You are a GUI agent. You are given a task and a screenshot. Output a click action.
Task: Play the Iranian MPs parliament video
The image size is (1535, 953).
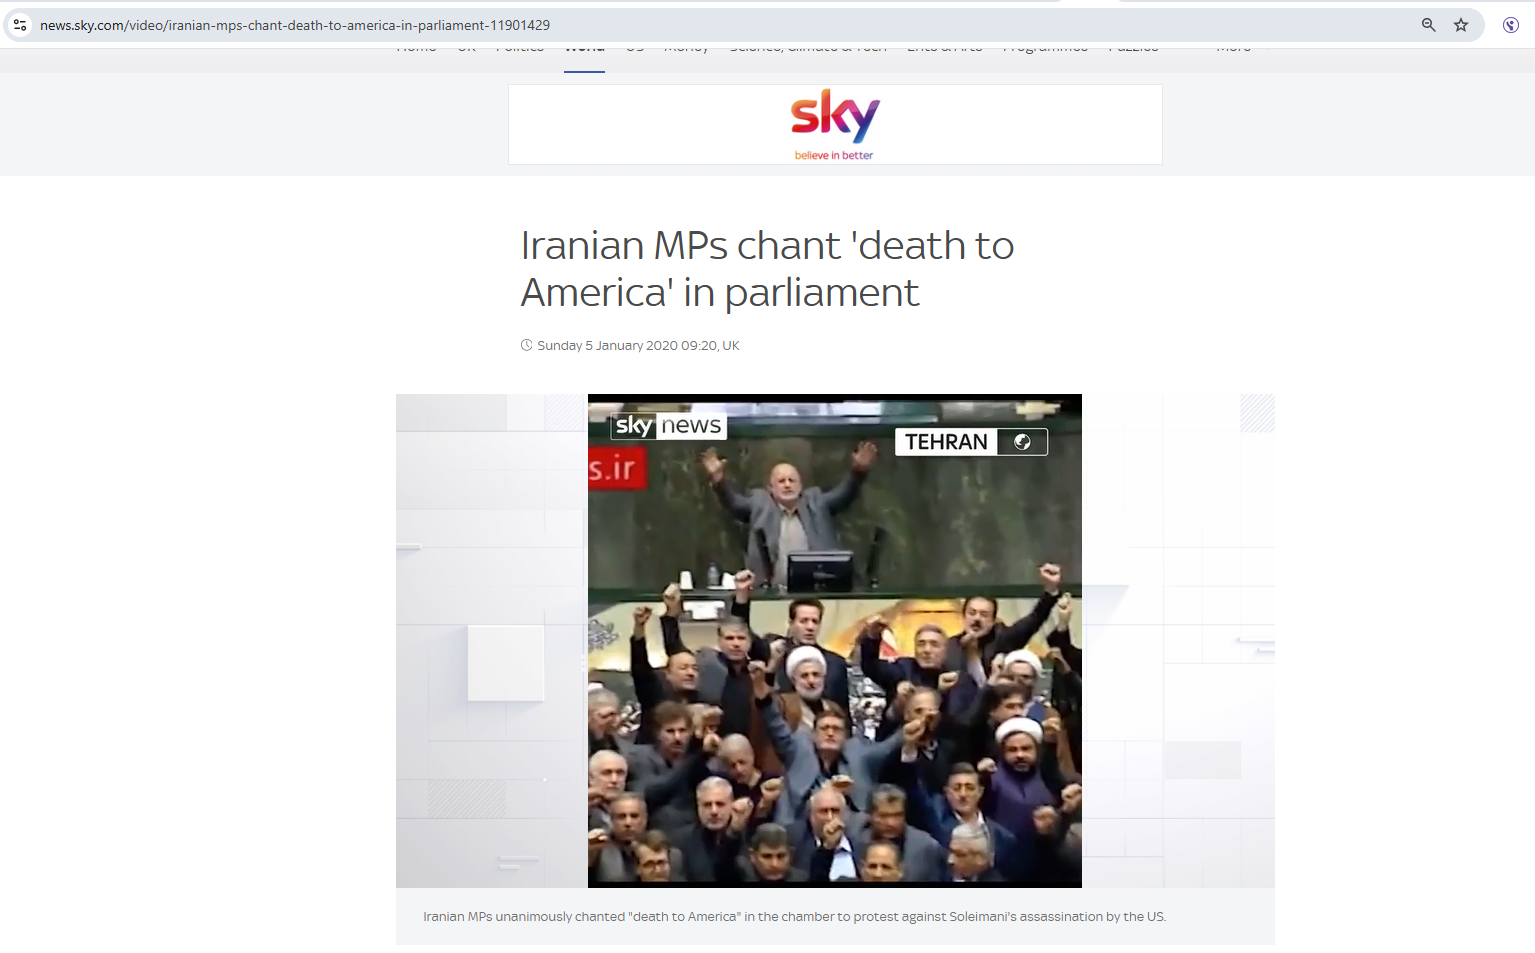pos(834,640)
